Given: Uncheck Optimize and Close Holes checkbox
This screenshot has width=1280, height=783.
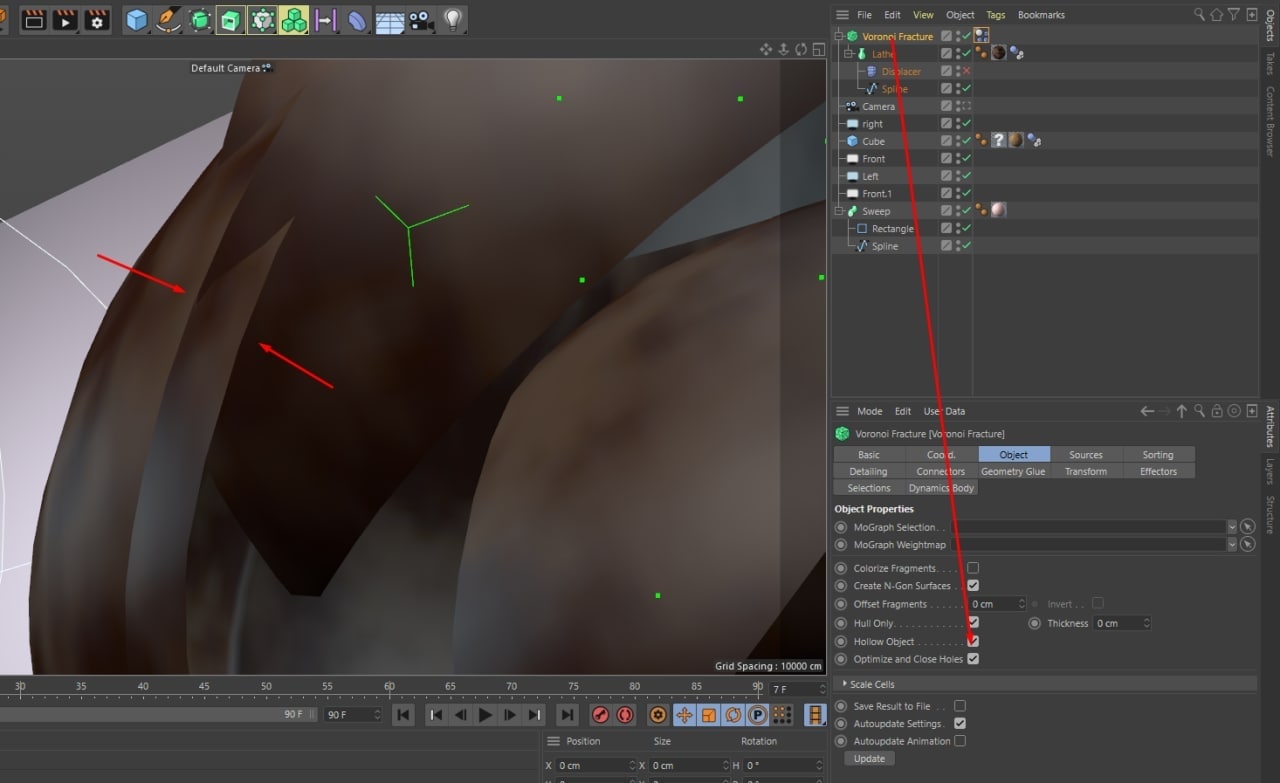Looking at the screenshot, I should 973,659.
